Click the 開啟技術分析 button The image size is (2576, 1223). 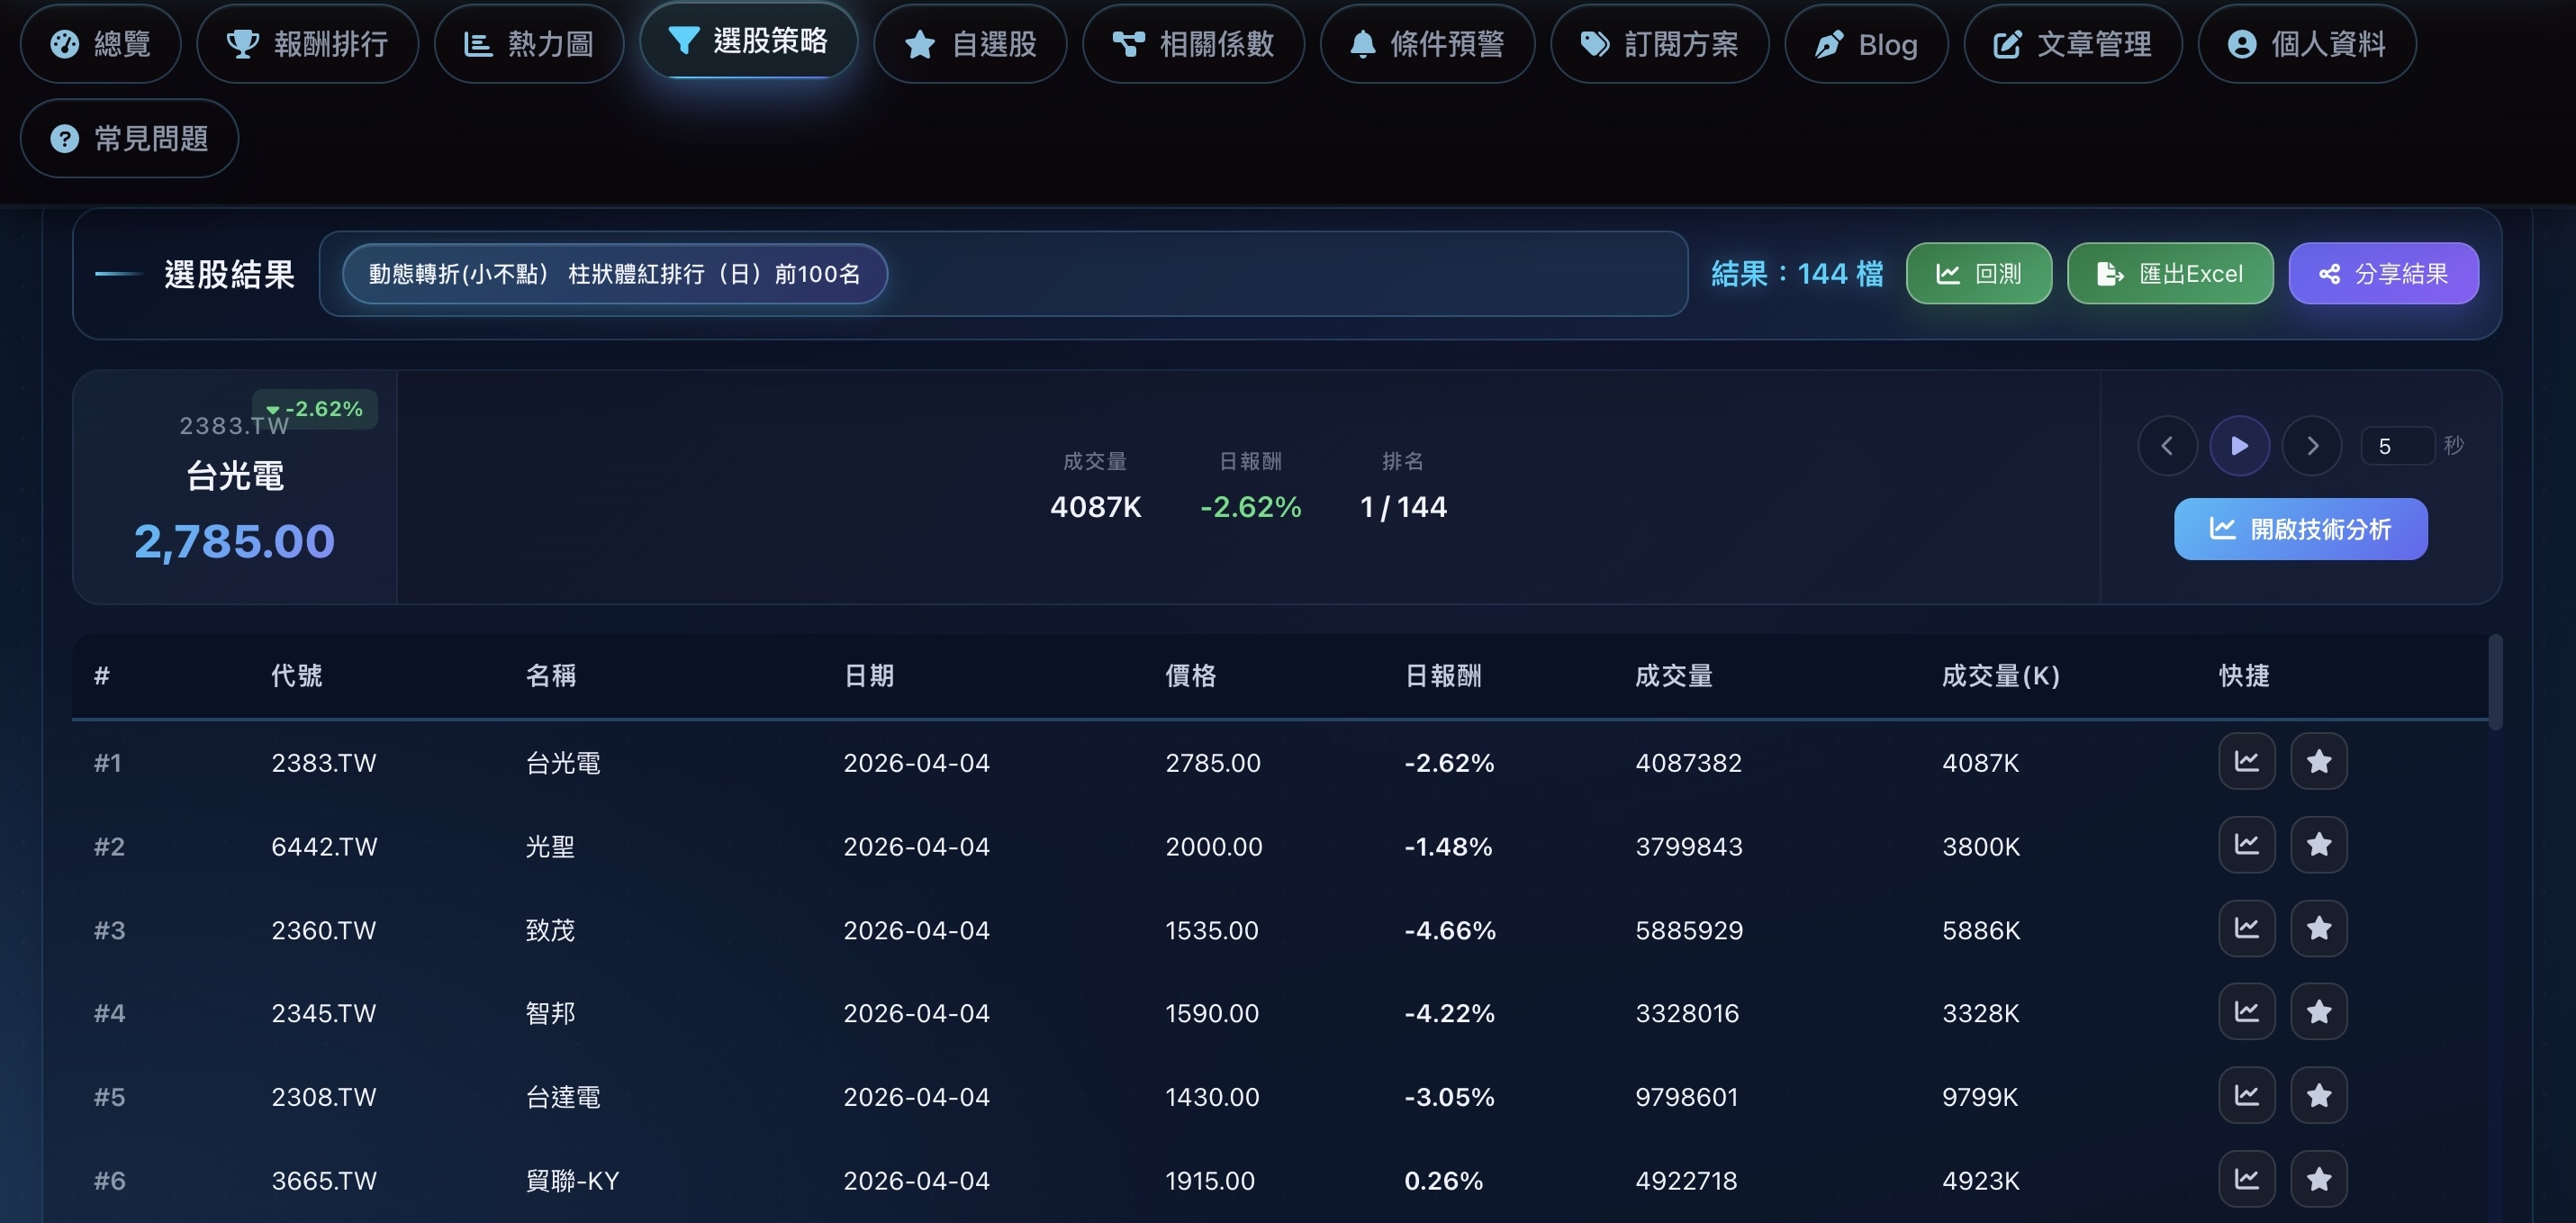(x=2300, y=529)
